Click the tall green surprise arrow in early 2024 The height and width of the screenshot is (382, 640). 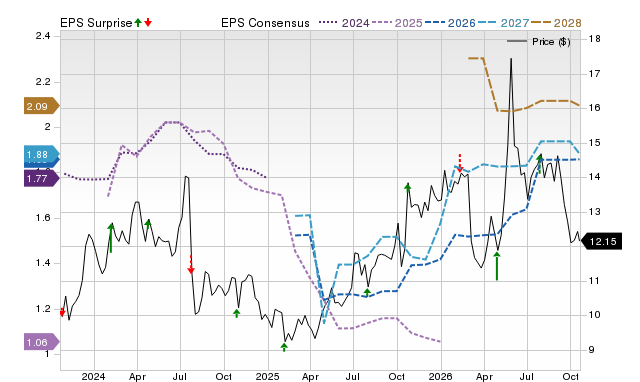click(111, 238)
